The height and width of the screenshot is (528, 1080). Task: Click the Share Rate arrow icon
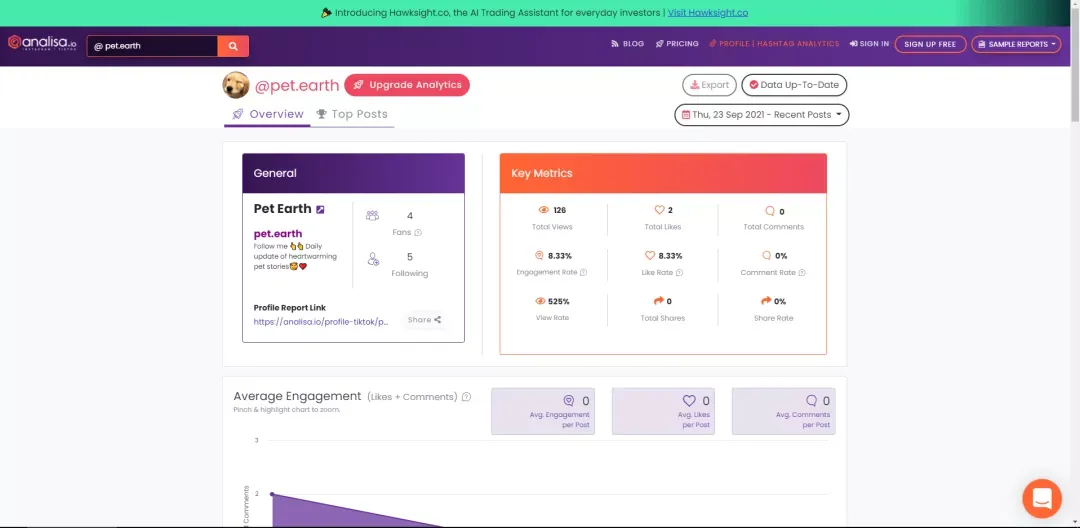[x=766, y=301]
